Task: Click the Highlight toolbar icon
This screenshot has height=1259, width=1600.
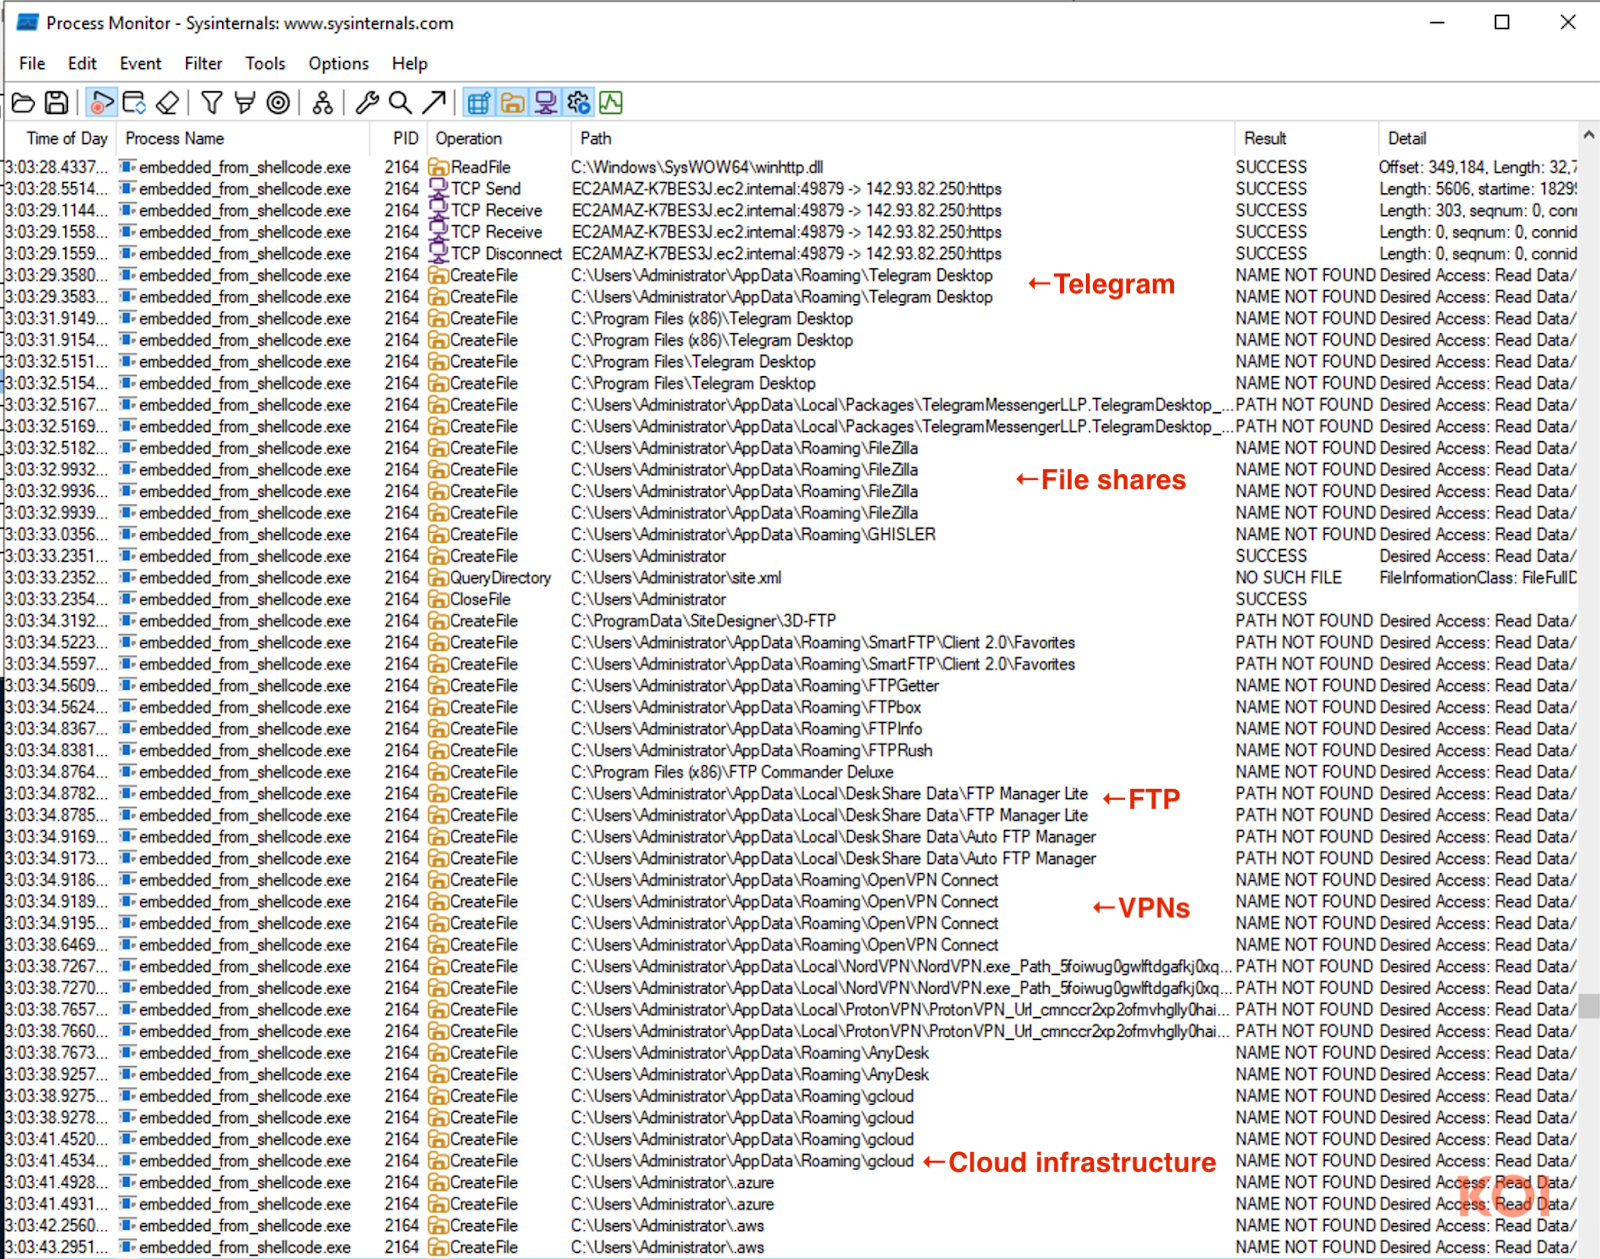Action: (244, 102)
